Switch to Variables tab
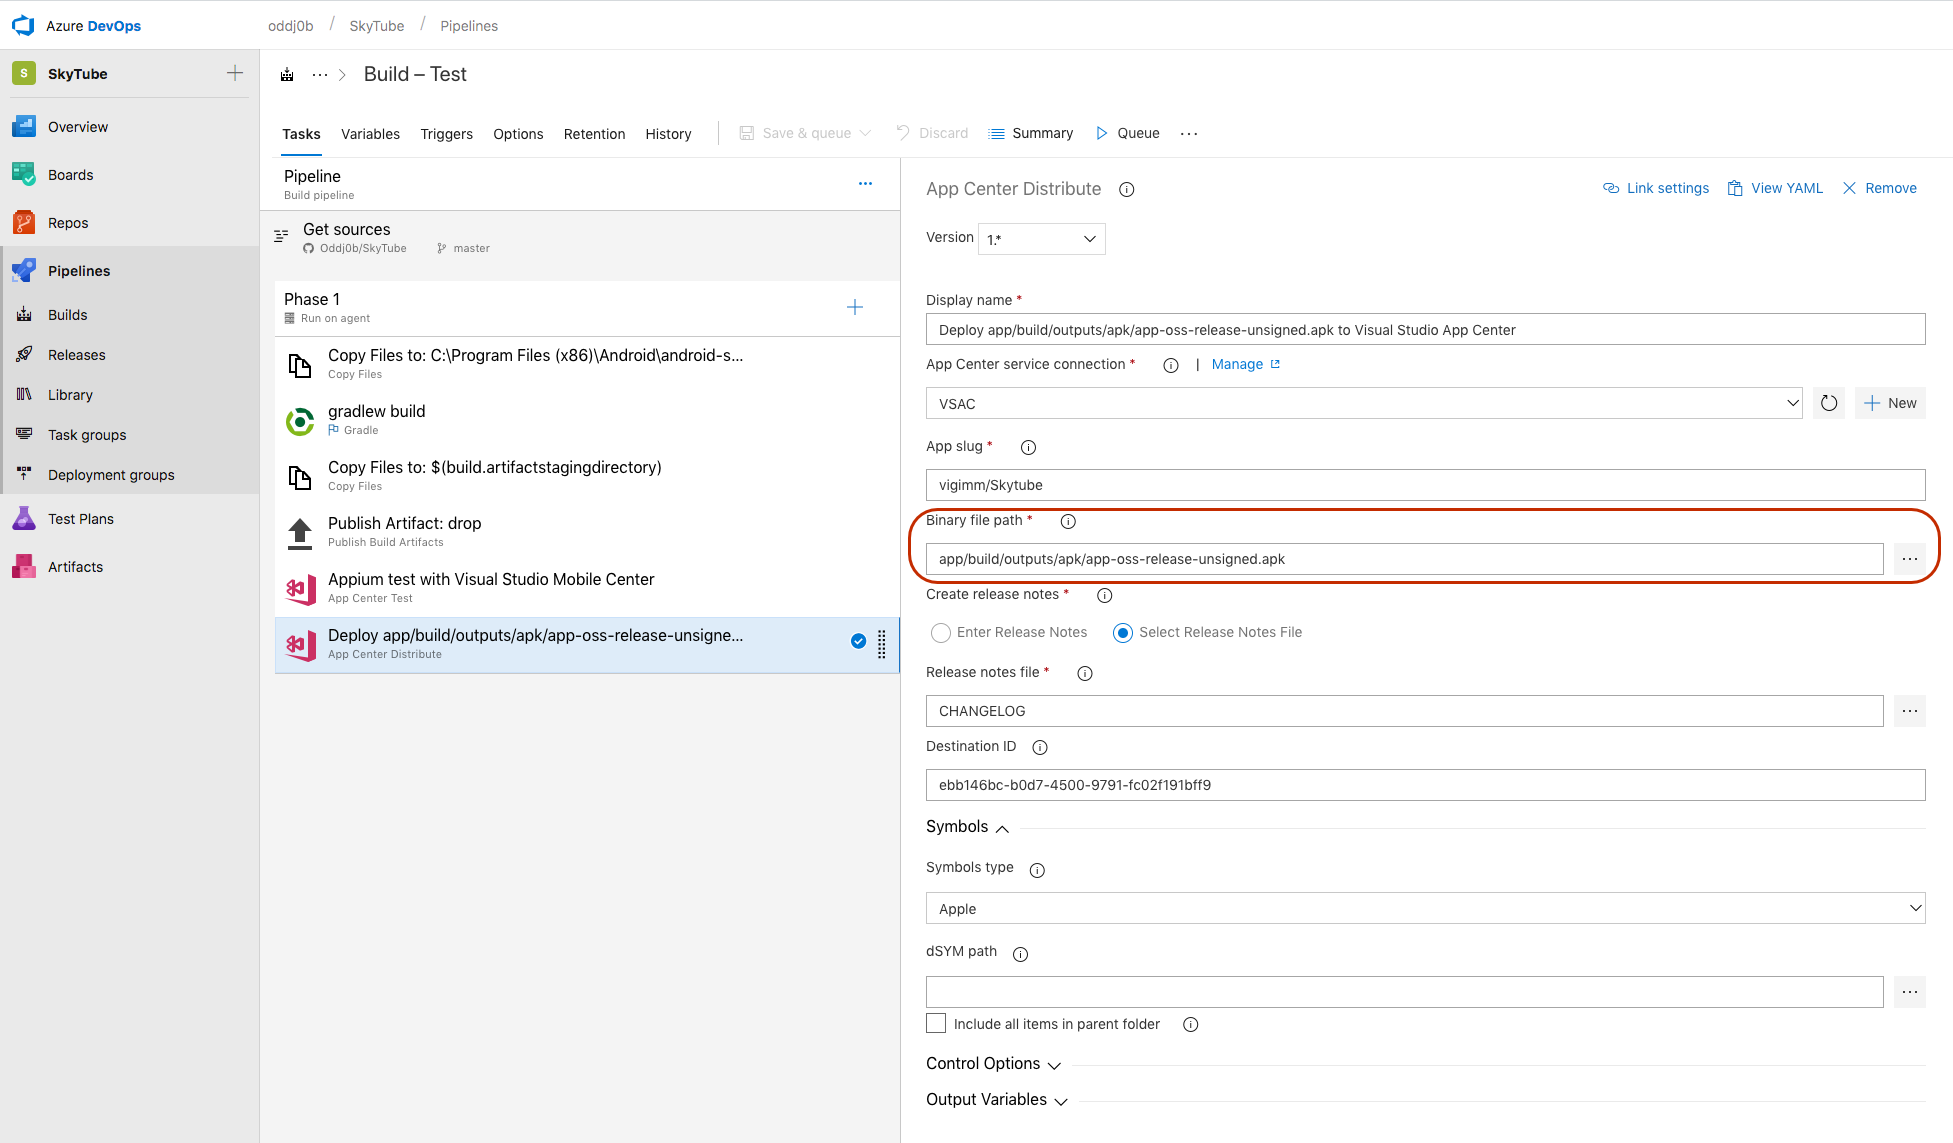The width and height of the screenshot is (1953, 1143). point(371,133)
